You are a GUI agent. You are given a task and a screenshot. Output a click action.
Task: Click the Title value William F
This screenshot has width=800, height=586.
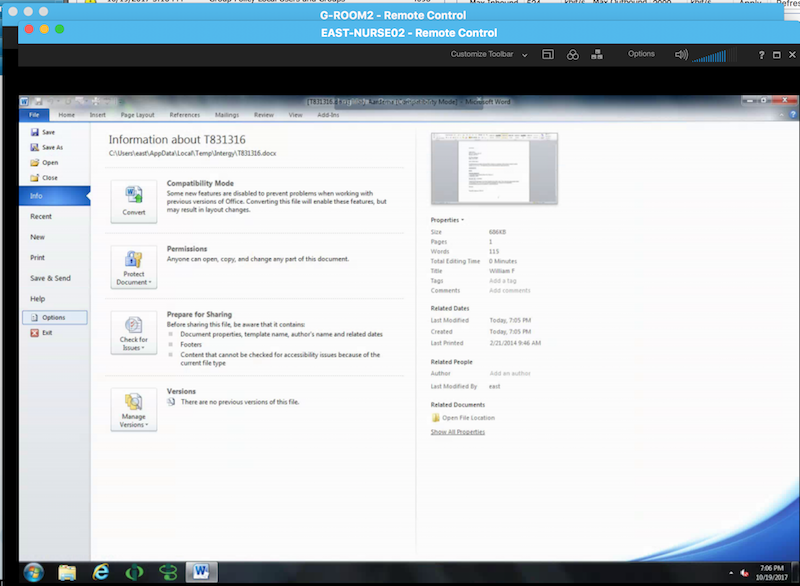pyautogui.click(x=502, y=271)
